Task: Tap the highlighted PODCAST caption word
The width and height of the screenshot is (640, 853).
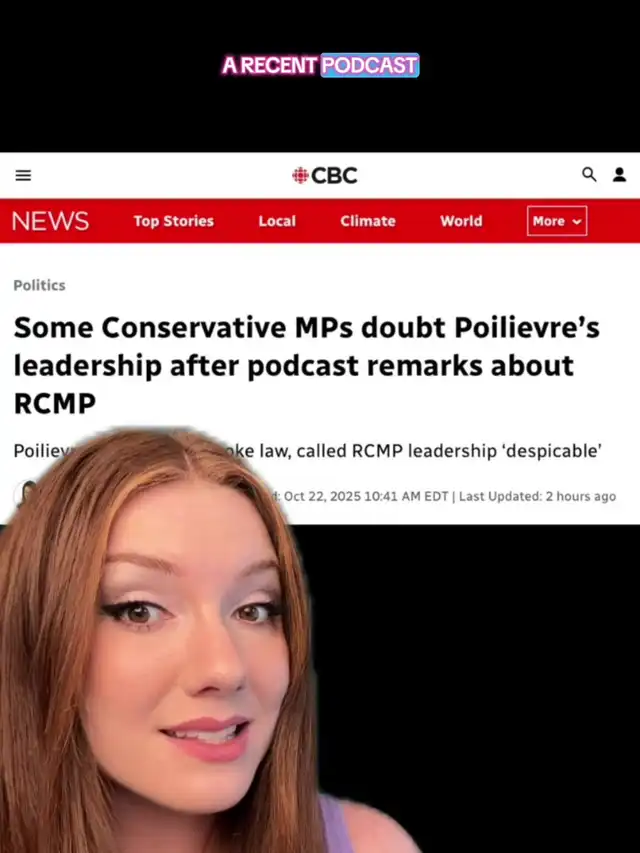Action: tap(370, 65)
